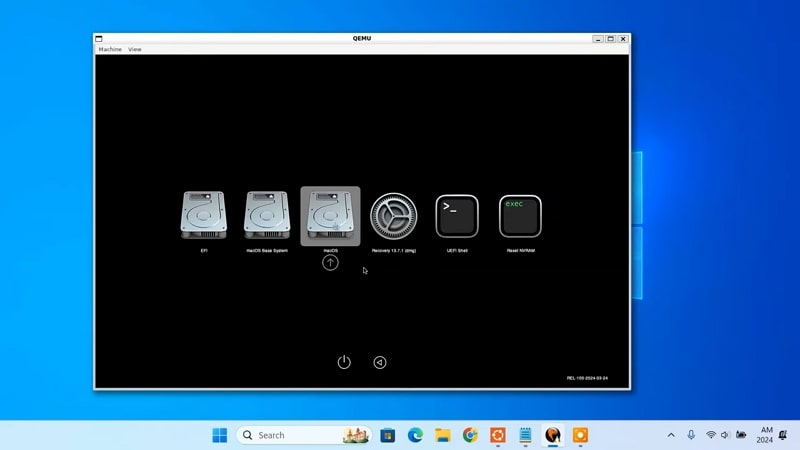The image size is (800, 450).
Task: Close the QEMU window
Action: click(623, 39)
